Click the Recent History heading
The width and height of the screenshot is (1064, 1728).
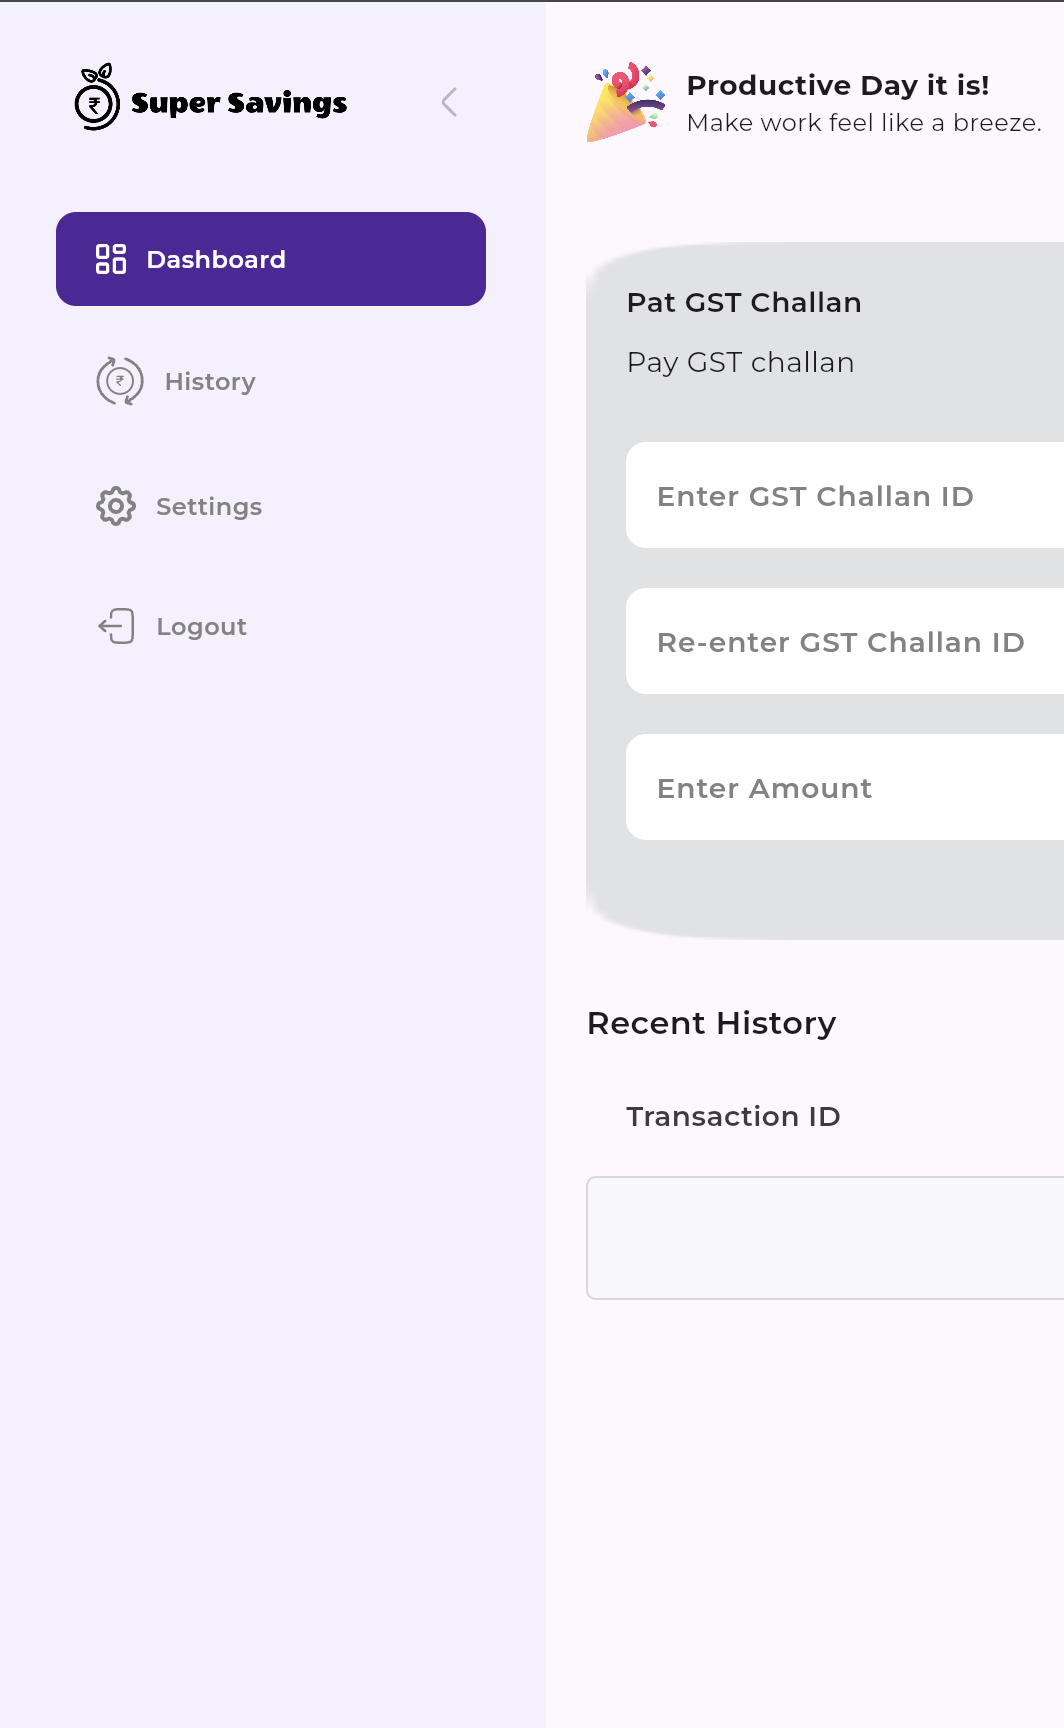coord(711,1023)
